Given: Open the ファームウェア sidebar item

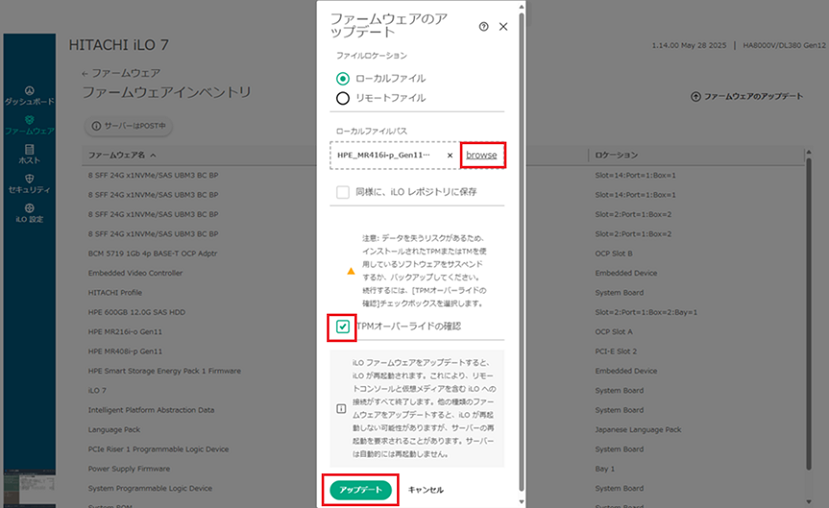Looking at the screenshot, I should click(x=30, y=126).
